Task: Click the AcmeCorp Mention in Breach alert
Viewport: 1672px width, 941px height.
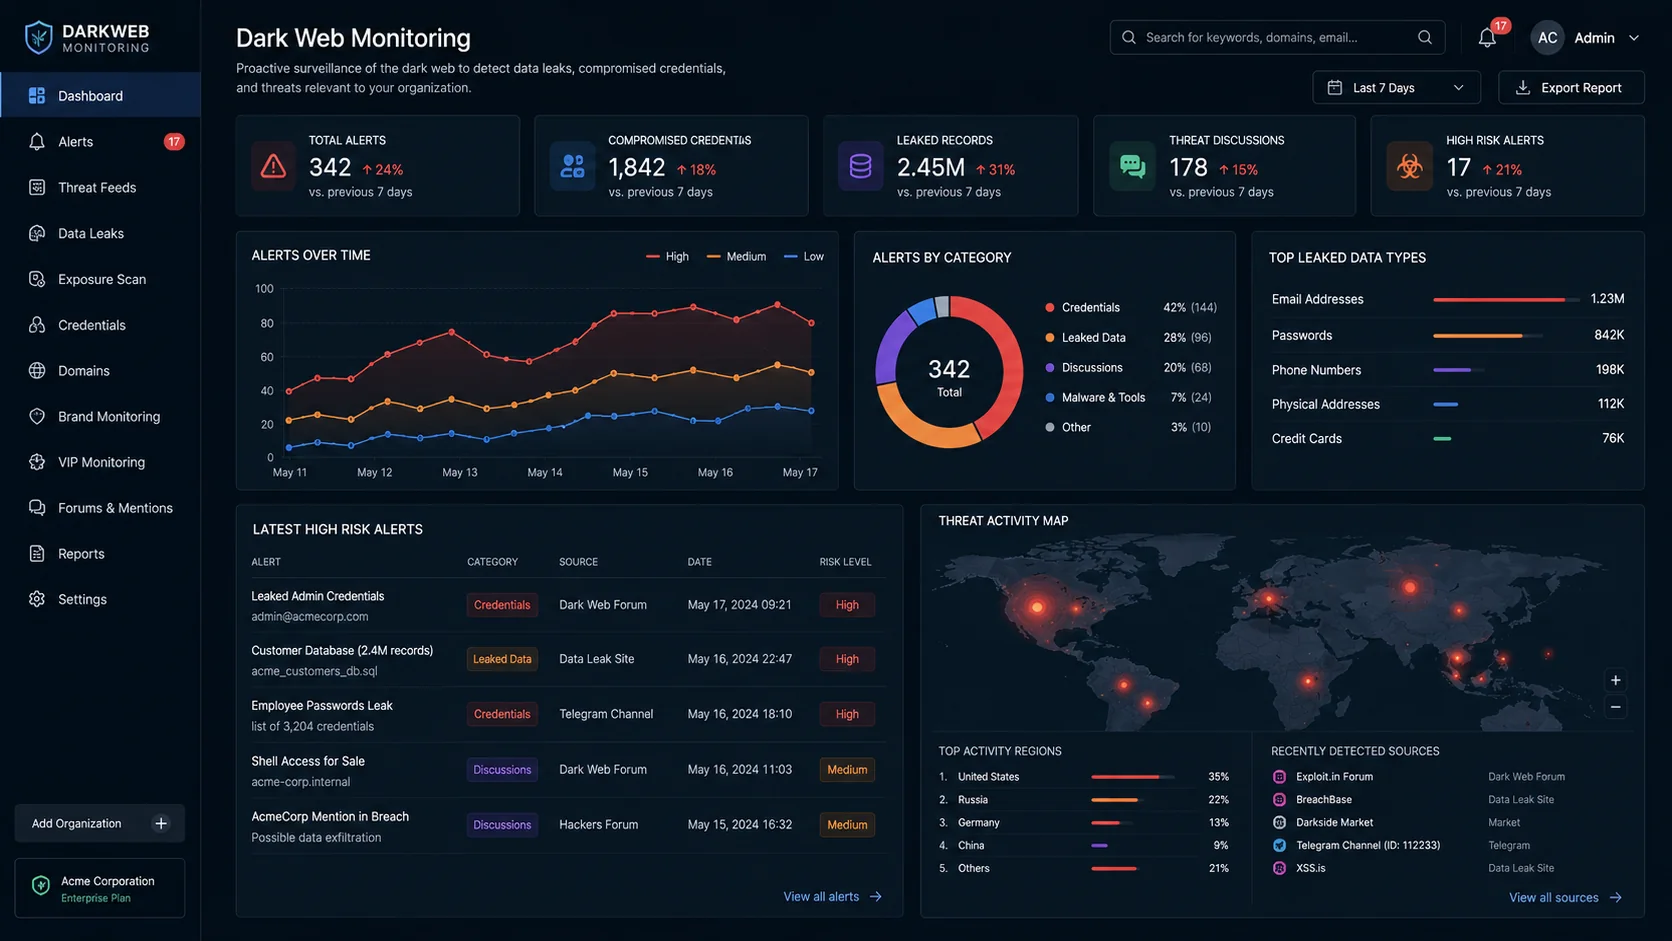Action: click(568, 826)
